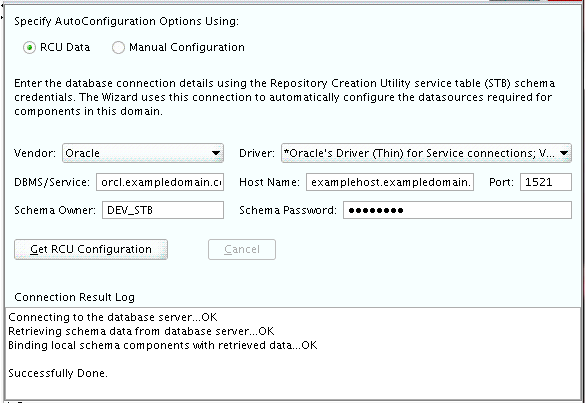Click the 'Binding local schema components' log line
Viewport: 585px width, 403px height.
pyautogui.click(x=163, y=345)
